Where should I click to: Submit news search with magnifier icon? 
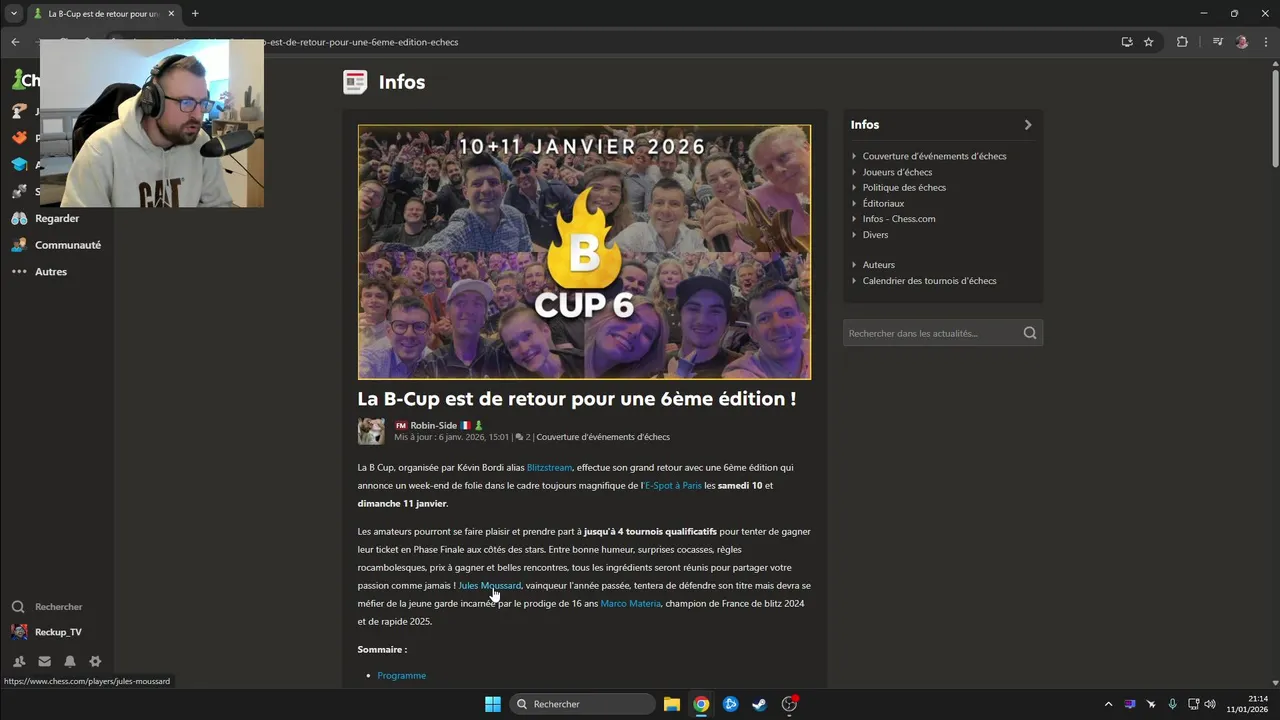(x=1030, y=333)
